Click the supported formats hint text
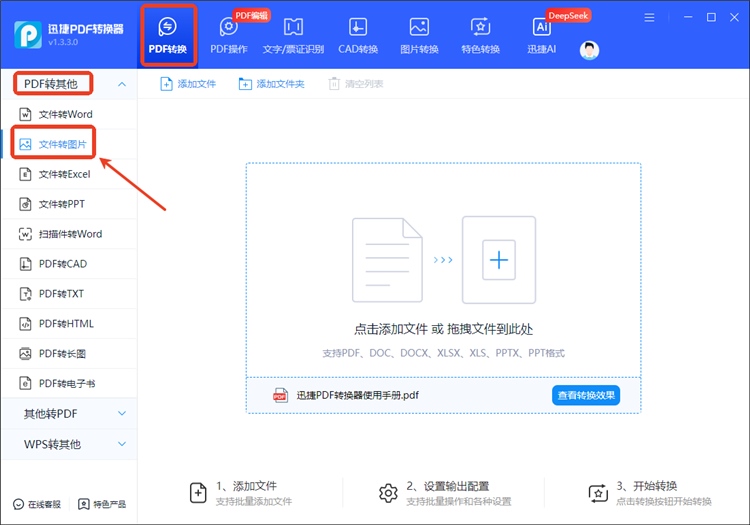This screenshot has width=750, height=525. point(443,353)
